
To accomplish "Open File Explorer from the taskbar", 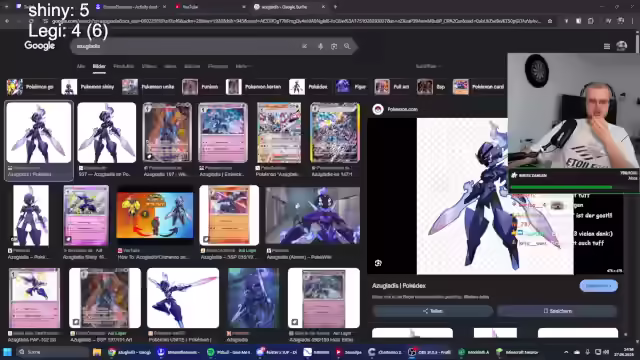I will (97, 352).
